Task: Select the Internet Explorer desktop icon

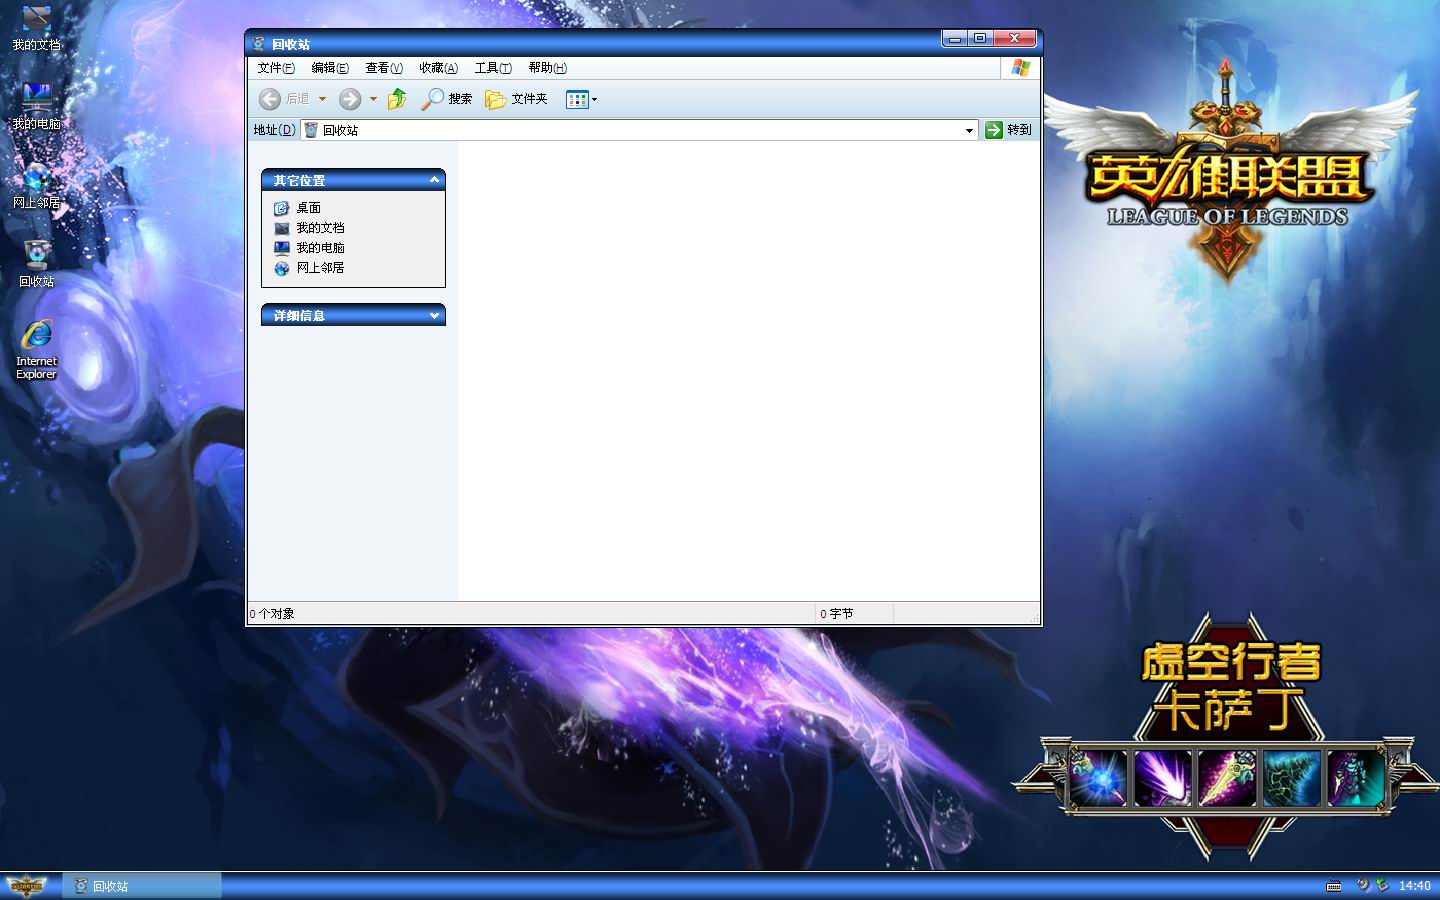Action: tap(36, 350)
